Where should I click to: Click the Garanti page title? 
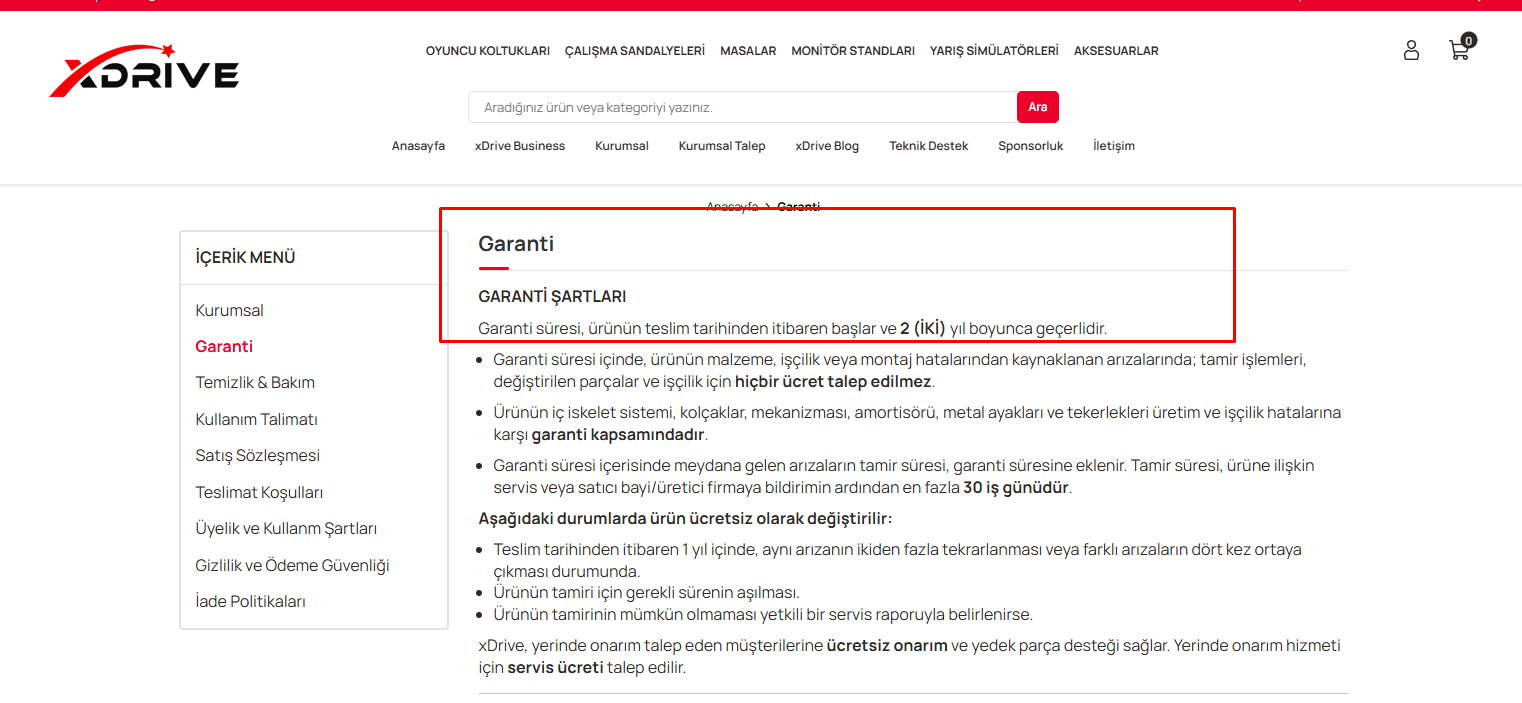click(516, 243)
